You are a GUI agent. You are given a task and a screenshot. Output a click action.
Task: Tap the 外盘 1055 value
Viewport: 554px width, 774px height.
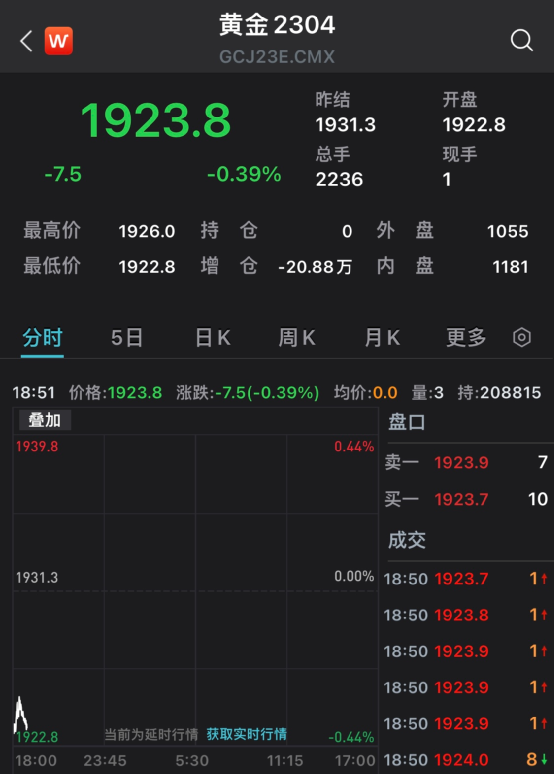[x=508, y=232]
